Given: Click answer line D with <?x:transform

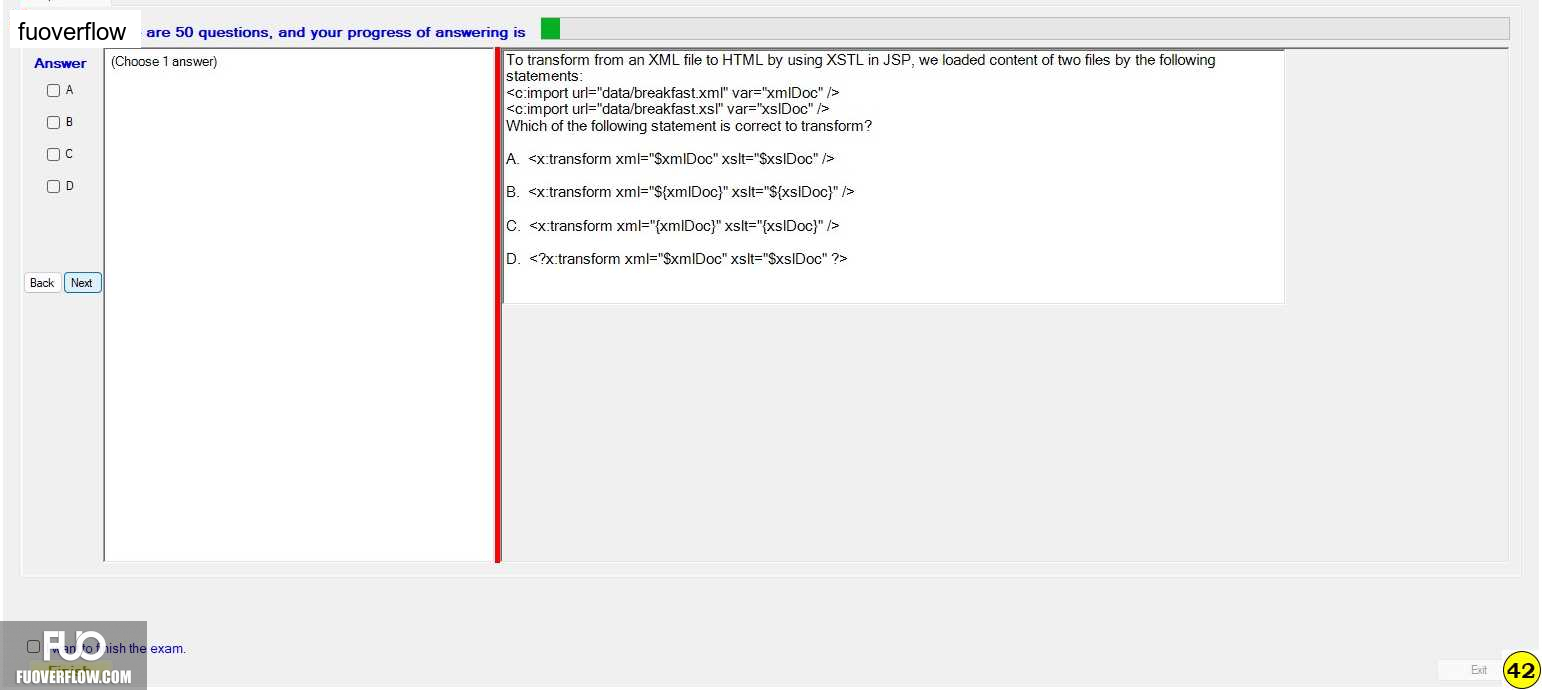Looking at the screenshot, I should [677, 259].
